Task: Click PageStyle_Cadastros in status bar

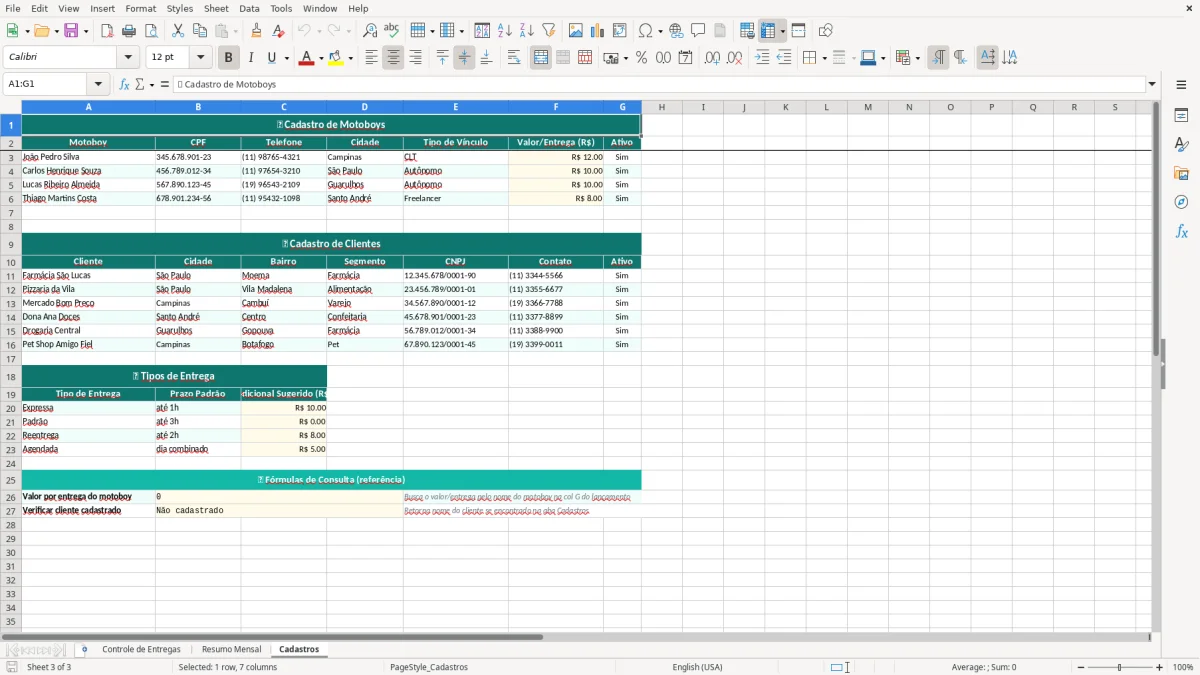Action: click(429, 667)
